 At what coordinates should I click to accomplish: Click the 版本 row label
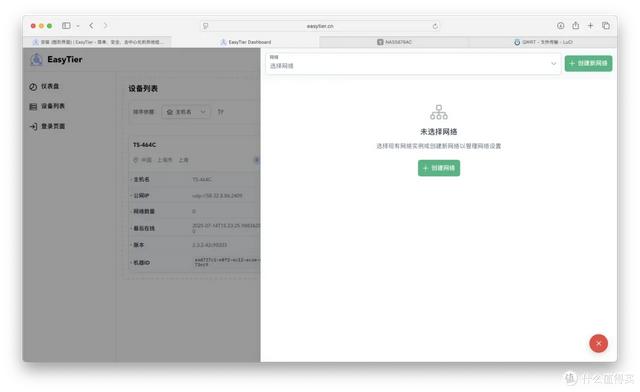coord(139,245)
